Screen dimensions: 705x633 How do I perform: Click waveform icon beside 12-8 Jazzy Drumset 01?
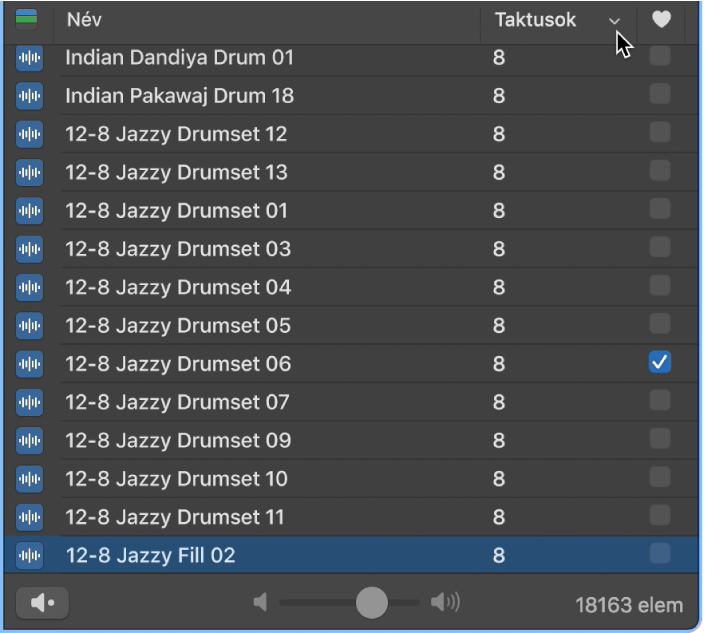pyautogui.click(x=30, y=211)
